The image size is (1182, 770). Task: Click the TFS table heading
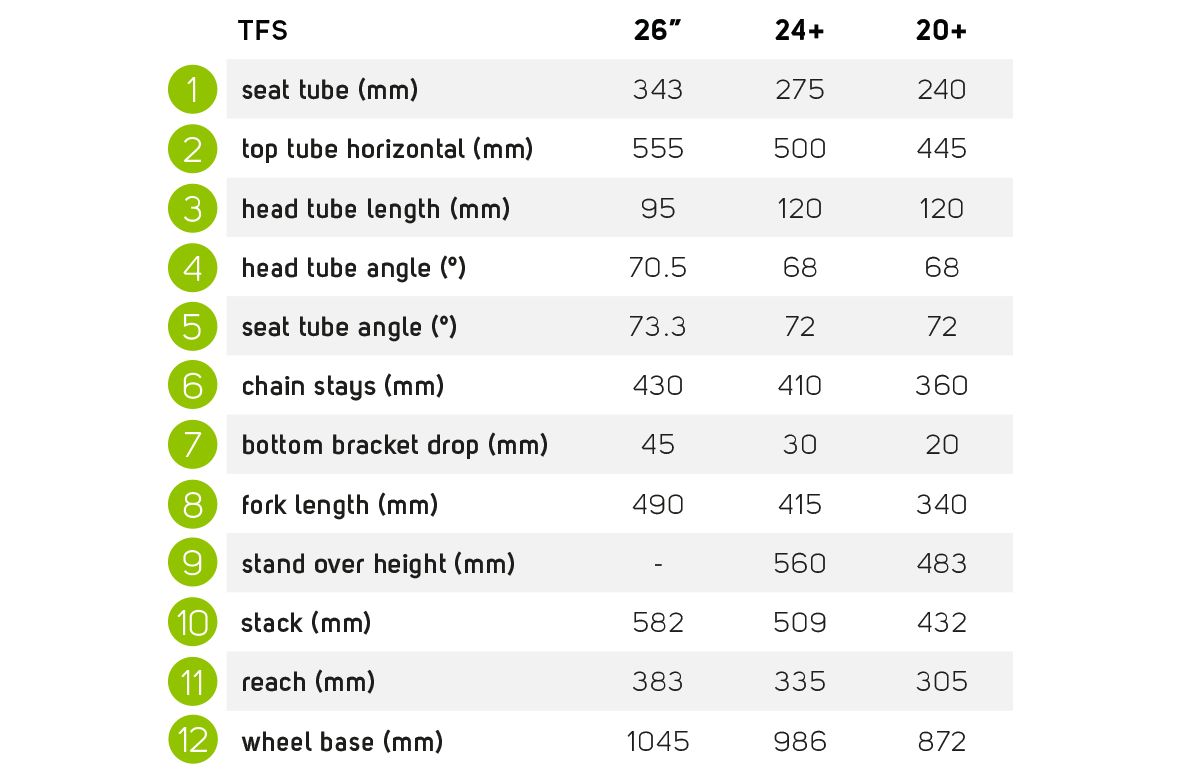pos(262,30)
